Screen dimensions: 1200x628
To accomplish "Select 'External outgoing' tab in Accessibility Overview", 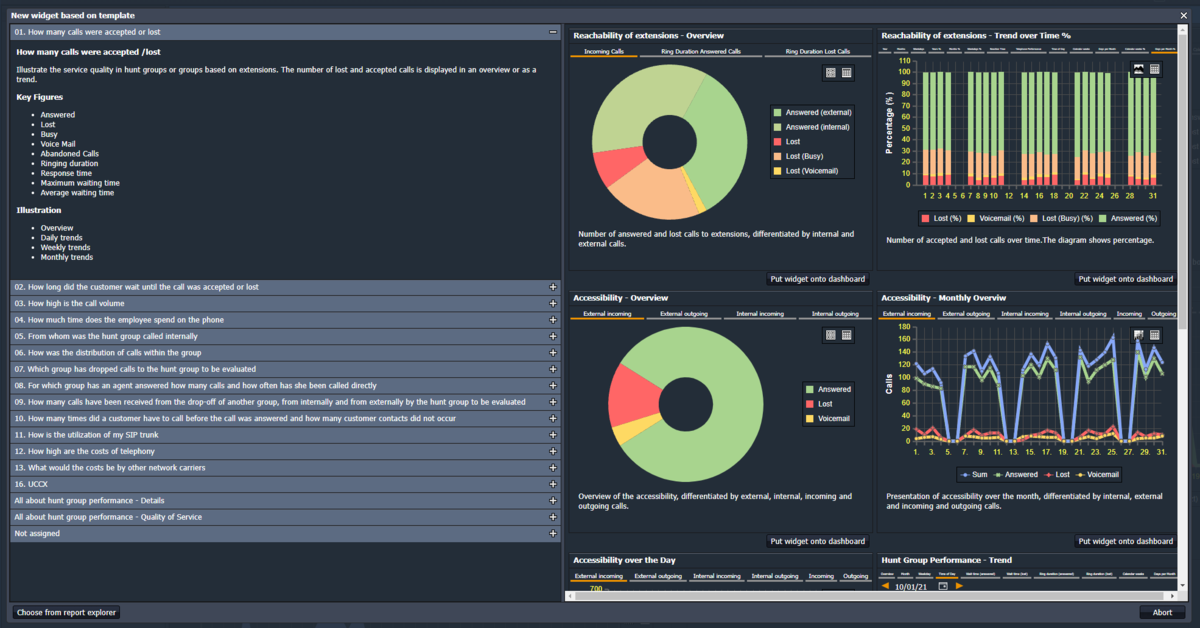I will (684, 314).
